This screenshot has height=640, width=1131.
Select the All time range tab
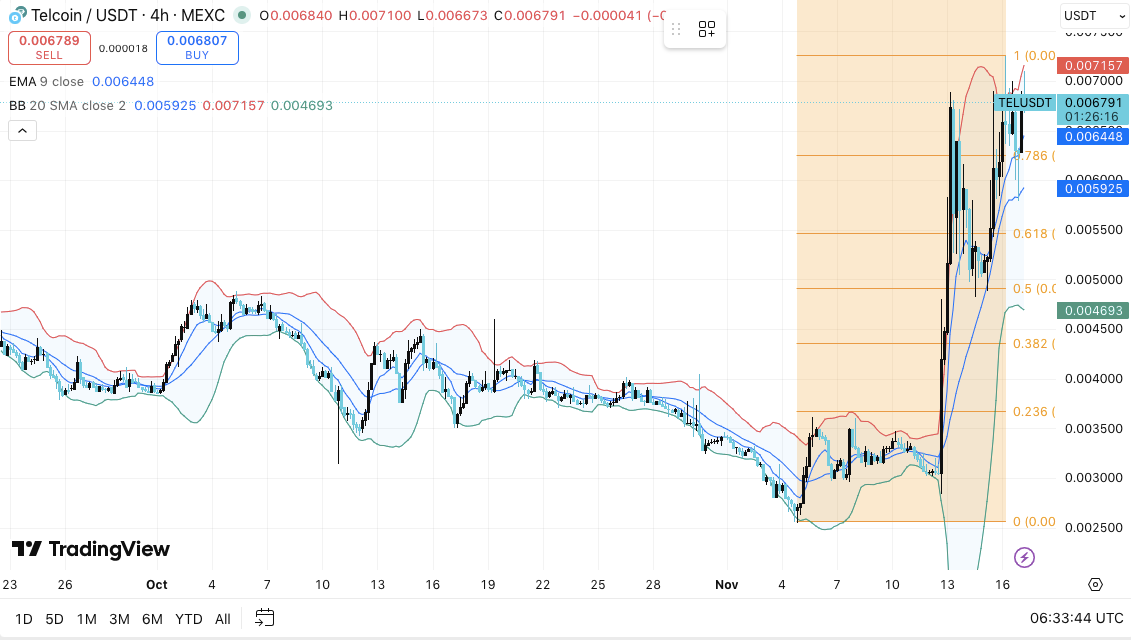click(x=223, y=619)
